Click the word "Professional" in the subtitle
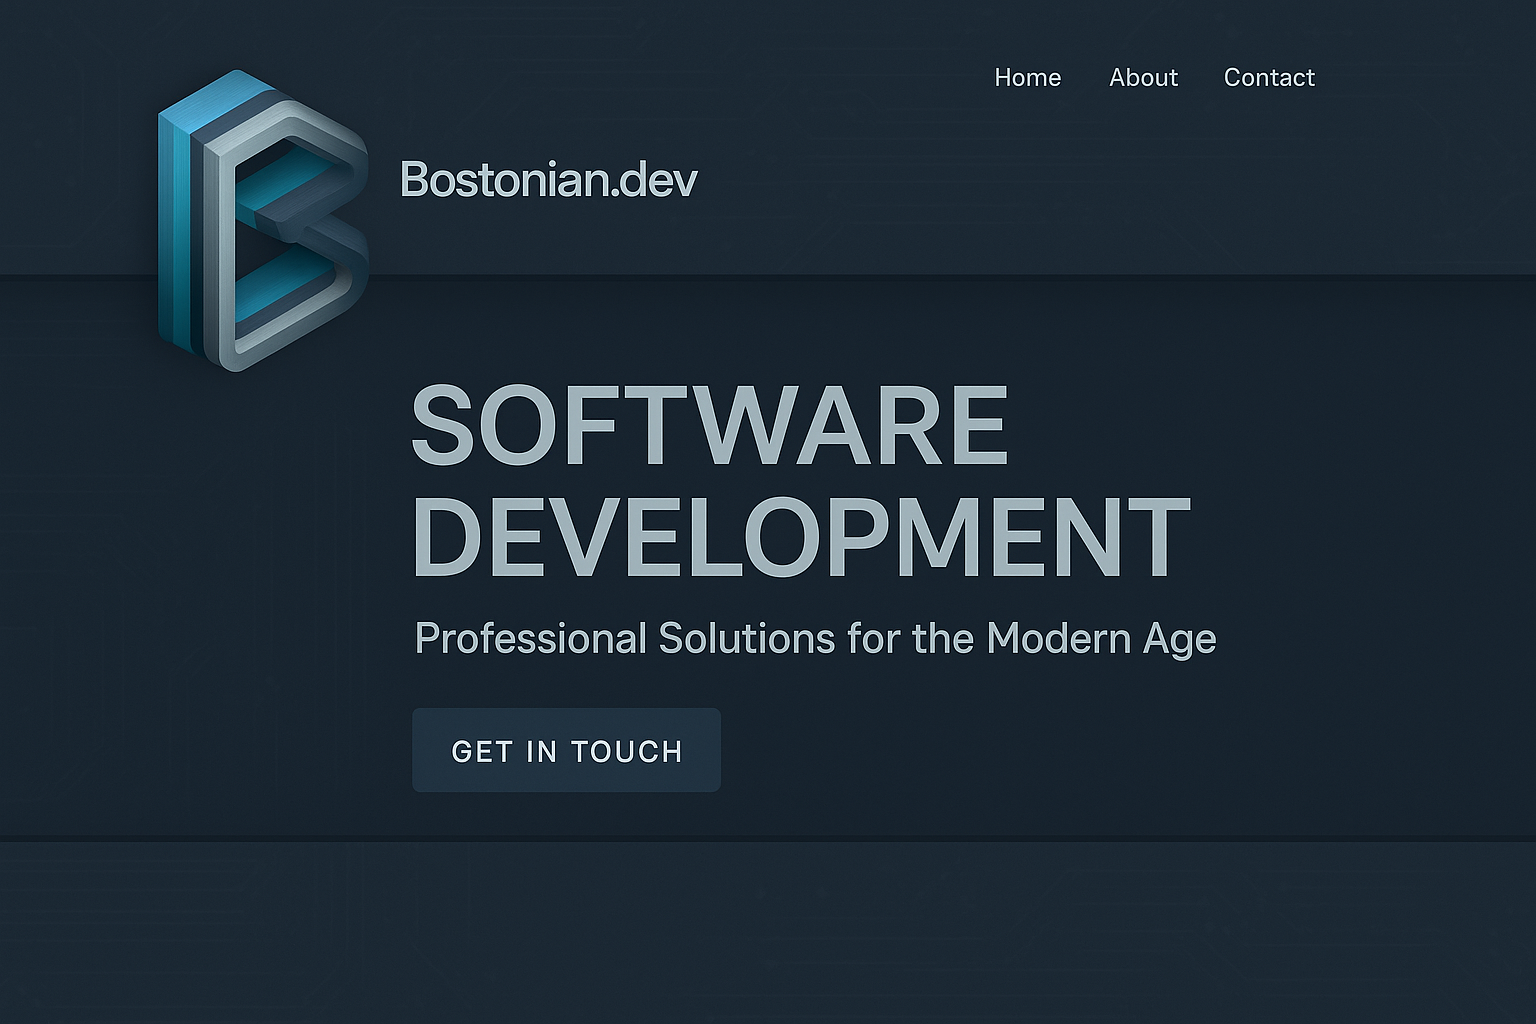This screenshot has height=1024, width=1536. pyautogui.click(x=530, y=639)
